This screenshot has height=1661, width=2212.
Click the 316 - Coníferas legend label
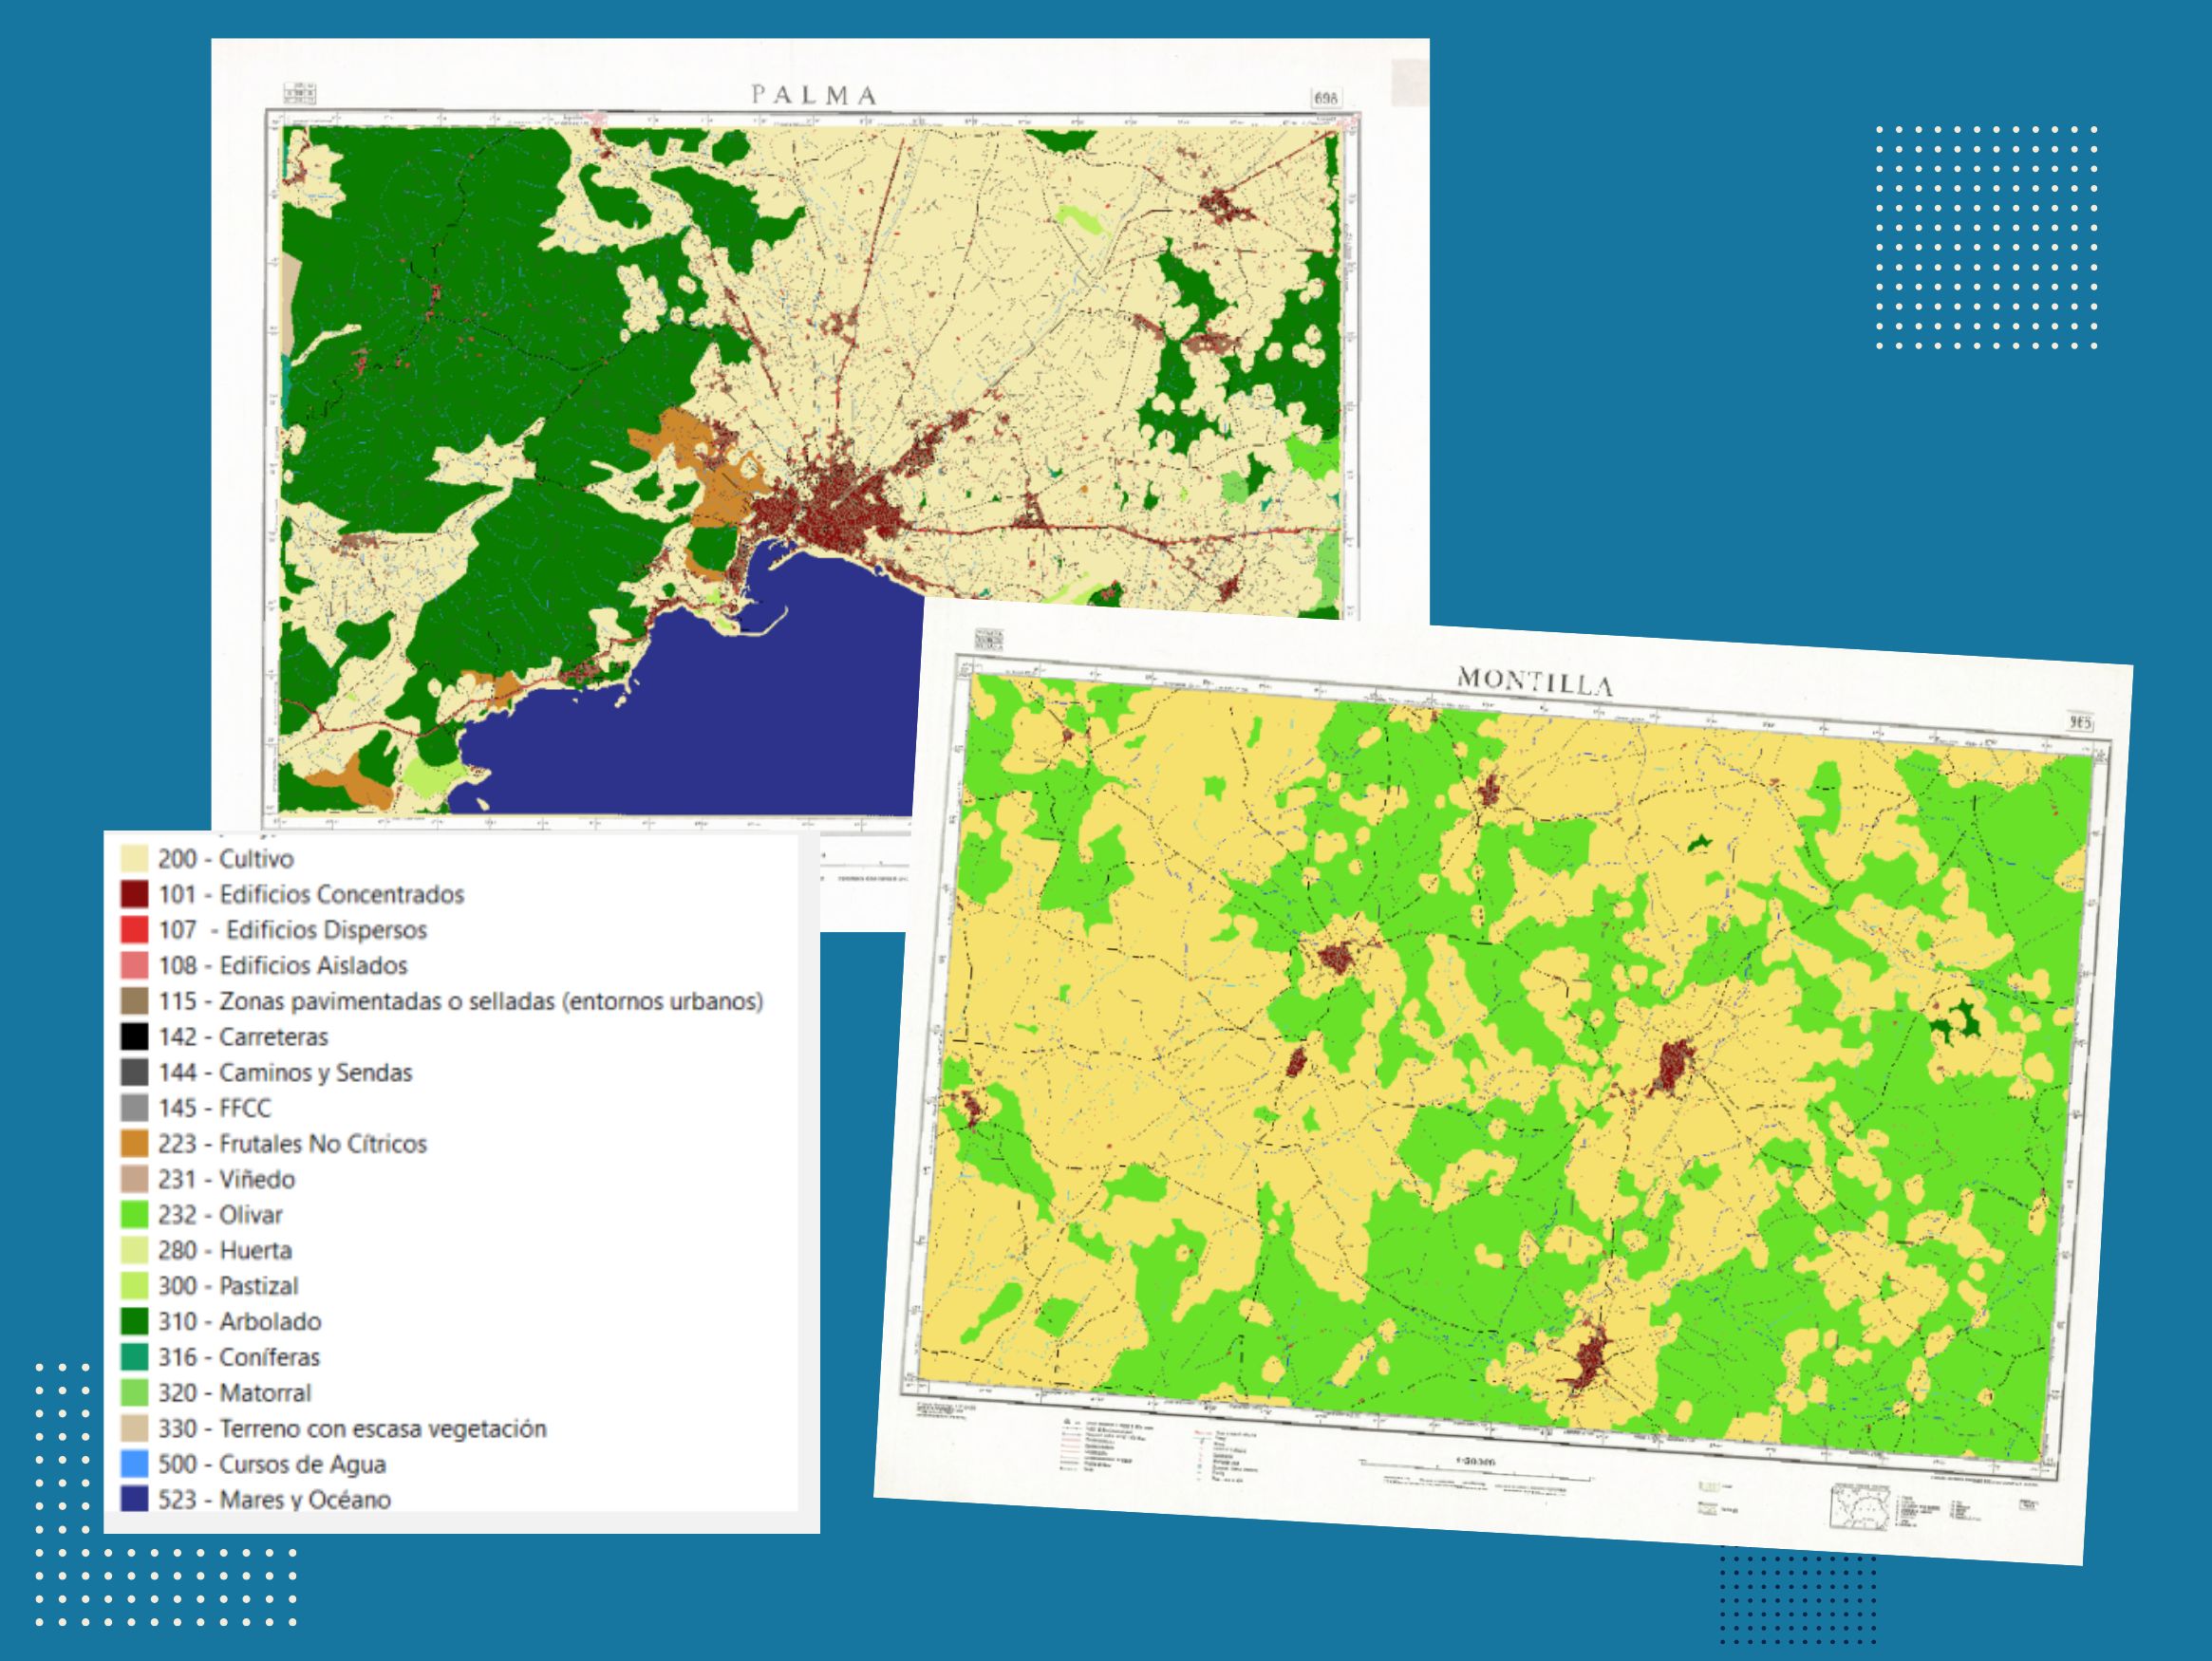point(239,1357)
